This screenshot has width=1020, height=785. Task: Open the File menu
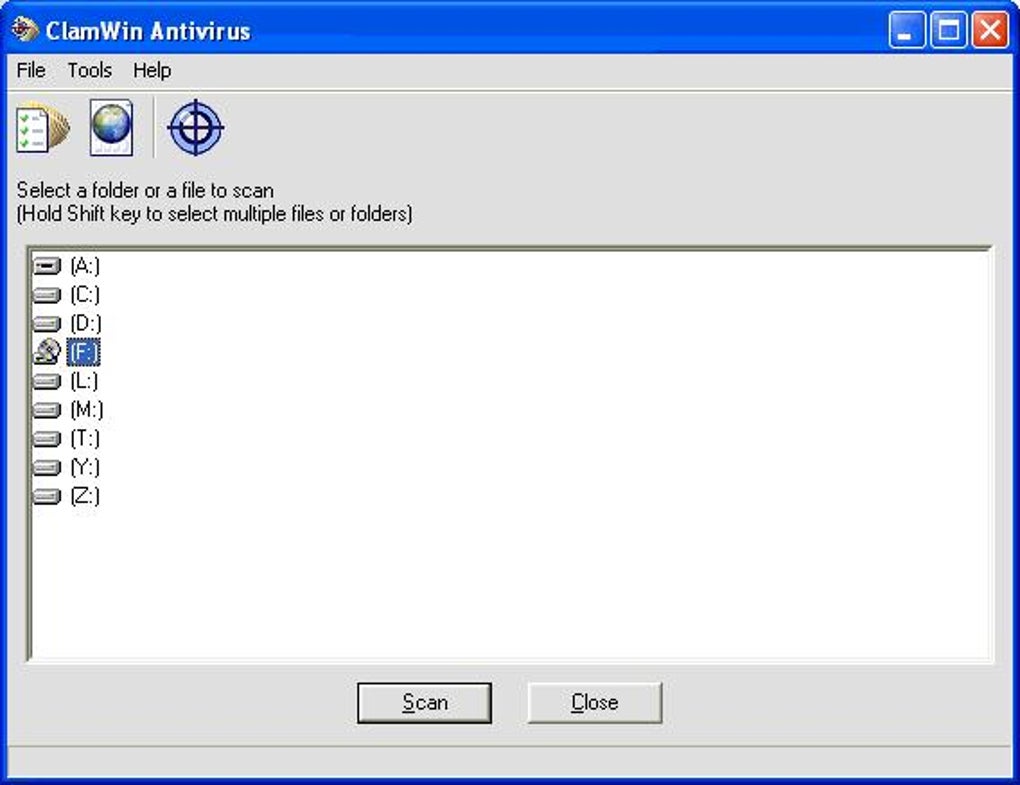31,70
